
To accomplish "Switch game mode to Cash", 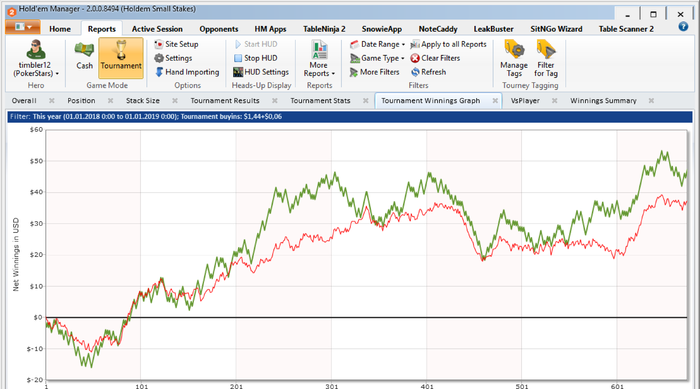I will click(84, 56).
